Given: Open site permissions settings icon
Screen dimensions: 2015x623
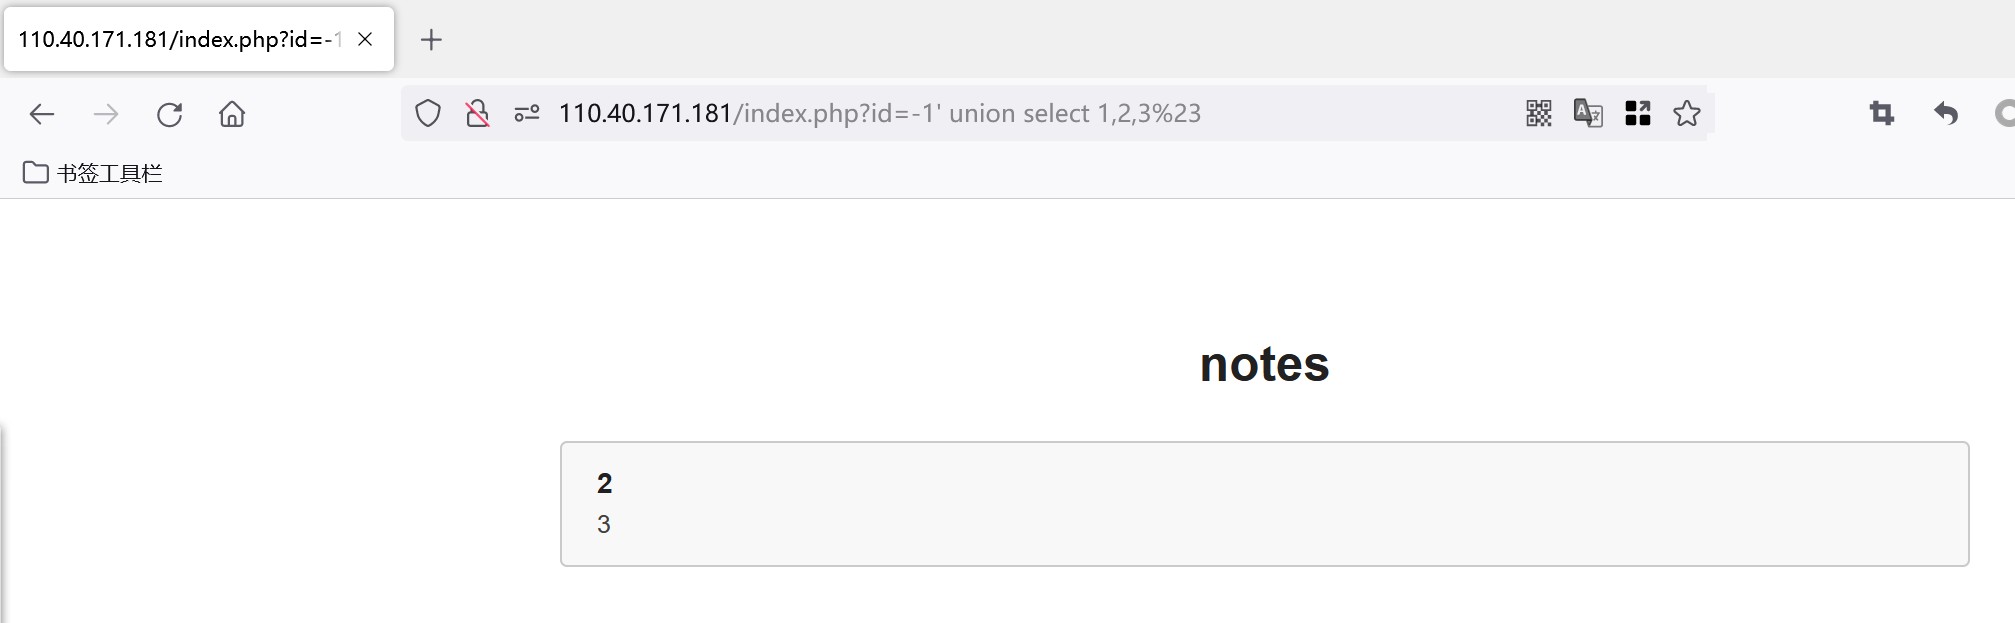Looking at the screenshot, I should (527, 114).
